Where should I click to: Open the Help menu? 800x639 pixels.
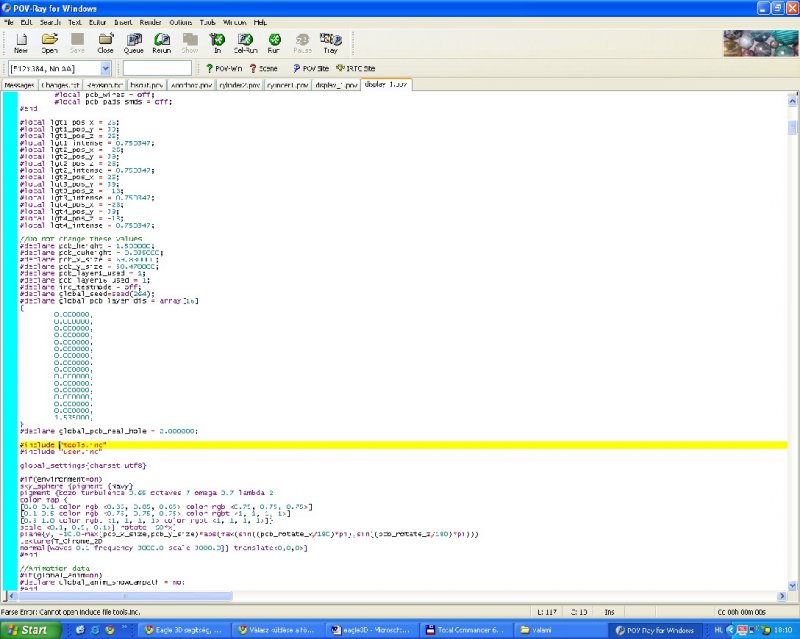click(x=260, y=22)
